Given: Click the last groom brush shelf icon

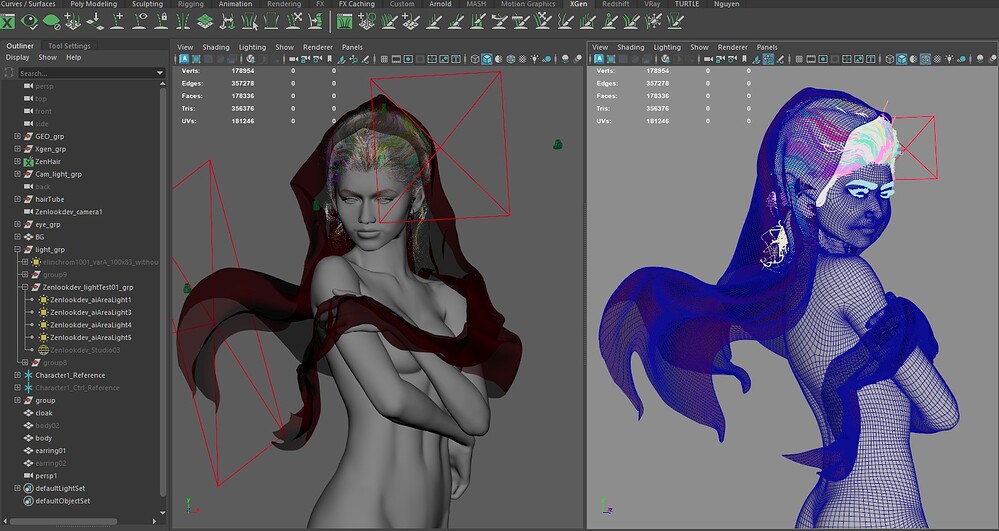Looking at the screenshot, I should pyautogui.click(x=675, y=22).
